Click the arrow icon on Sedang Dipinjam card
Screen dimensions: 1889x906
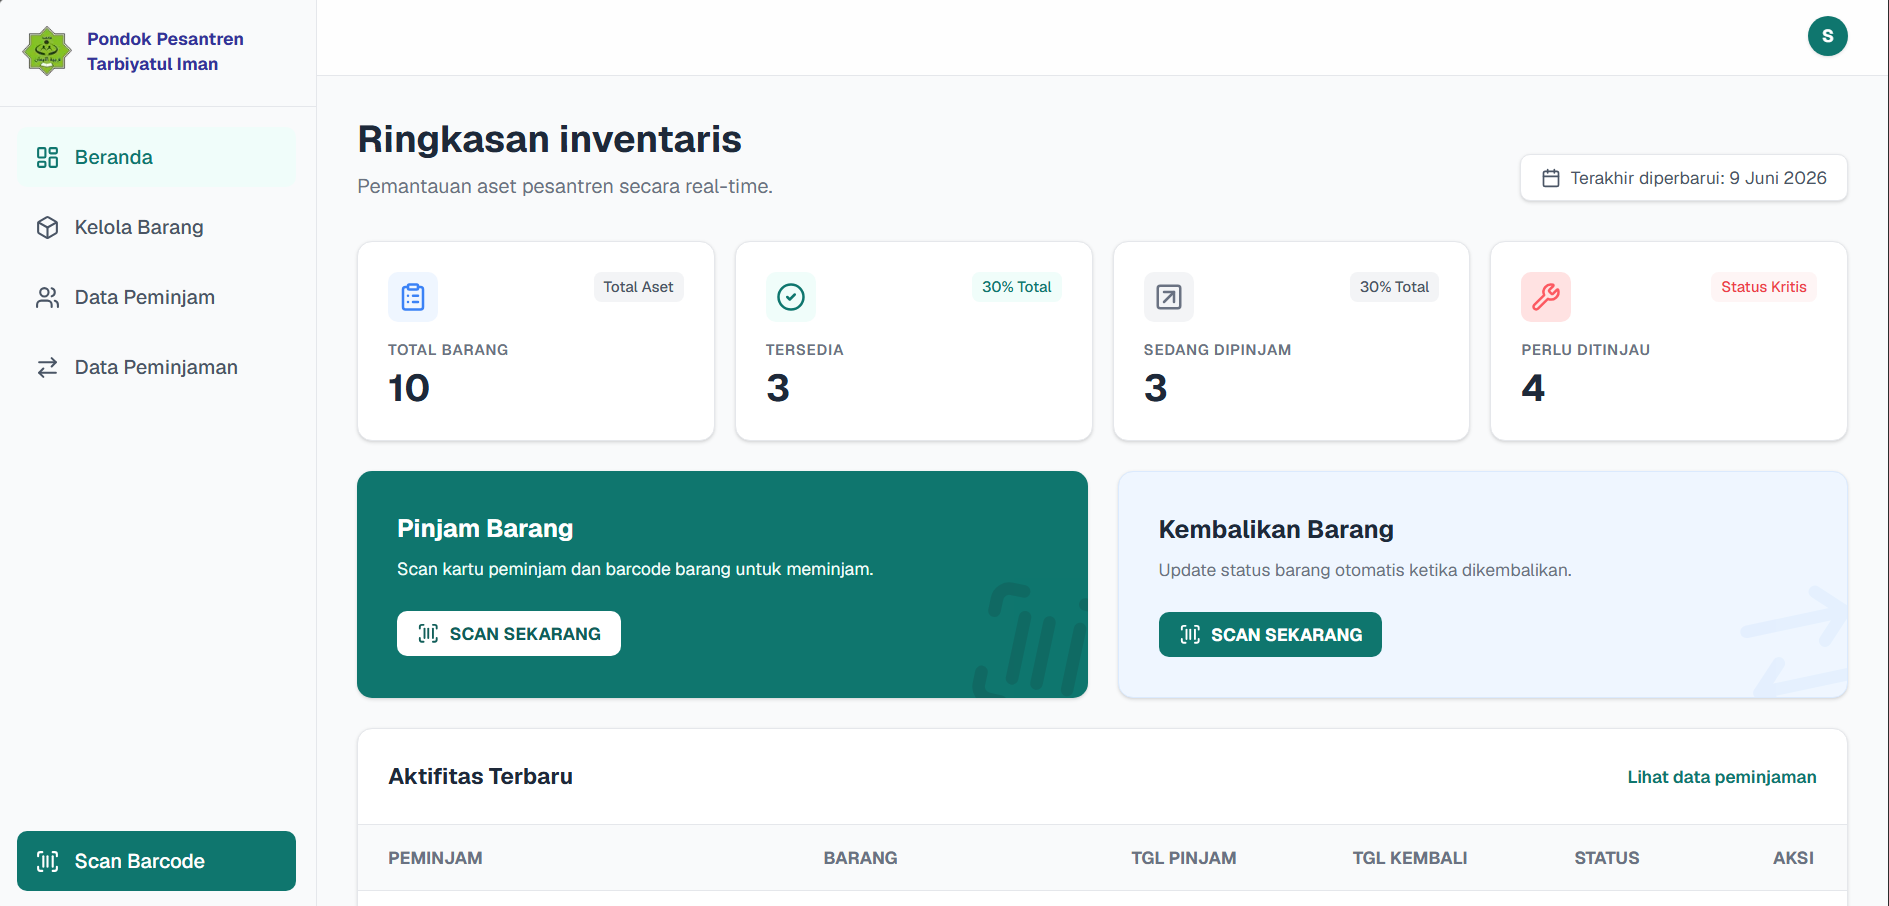coord(1169,297)
